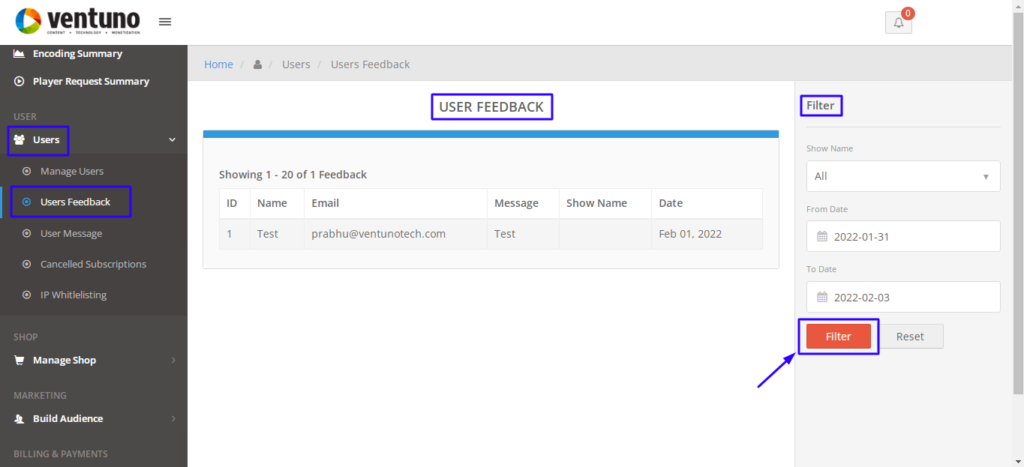
Task: Click the Ventuno logo
Action: pyautogui.click(x=77, y=22)
